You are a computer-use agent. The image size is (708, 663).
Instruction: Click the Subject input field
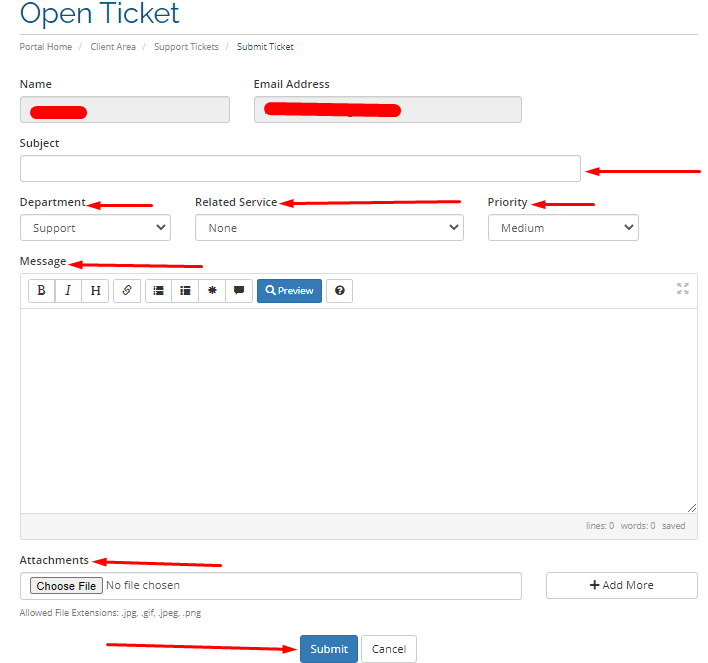pyautogui.click(x=300, y=168)
